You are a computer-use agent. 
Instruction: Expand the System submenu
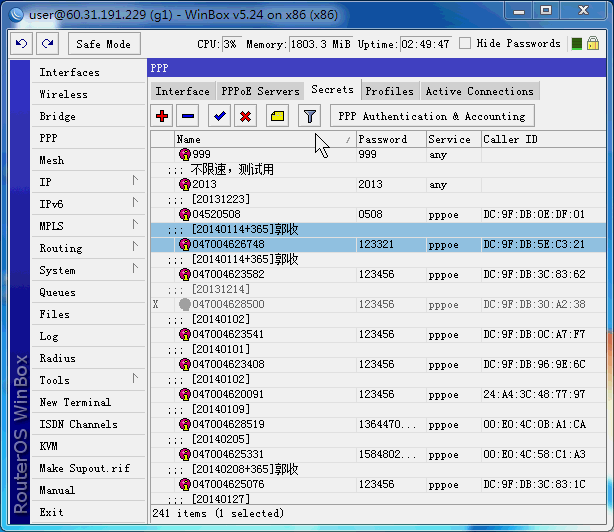coord(90,270)
